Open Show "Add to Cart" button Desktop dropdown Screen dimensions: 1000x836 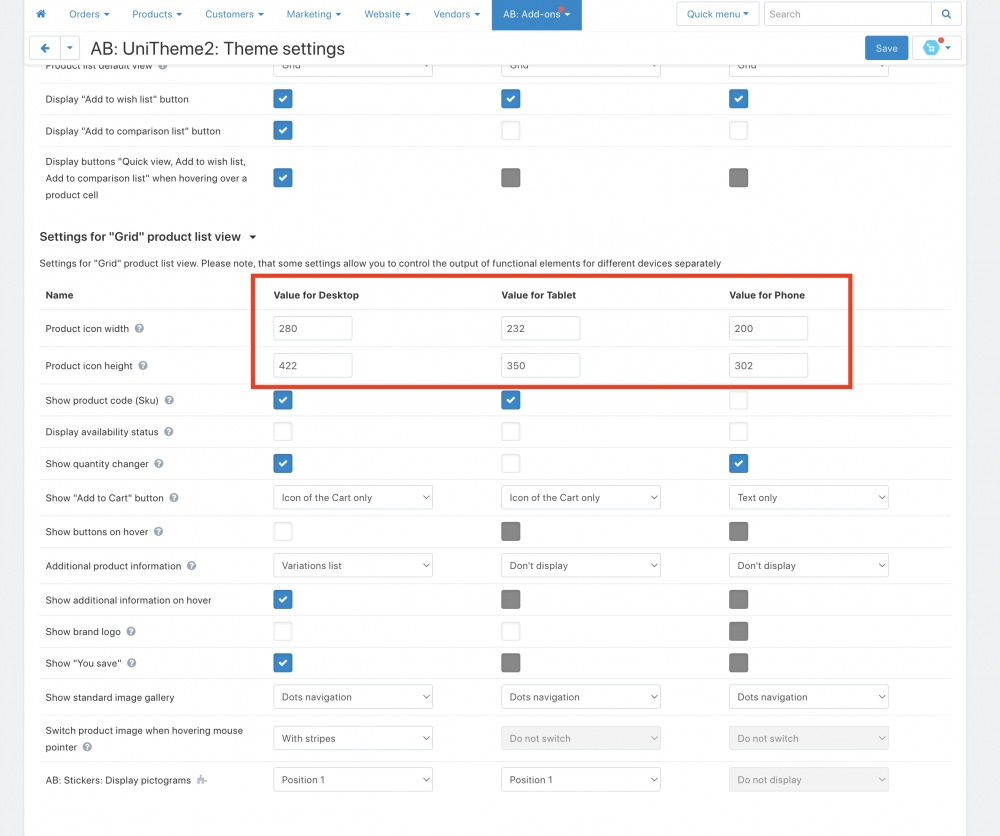(352, 497)
